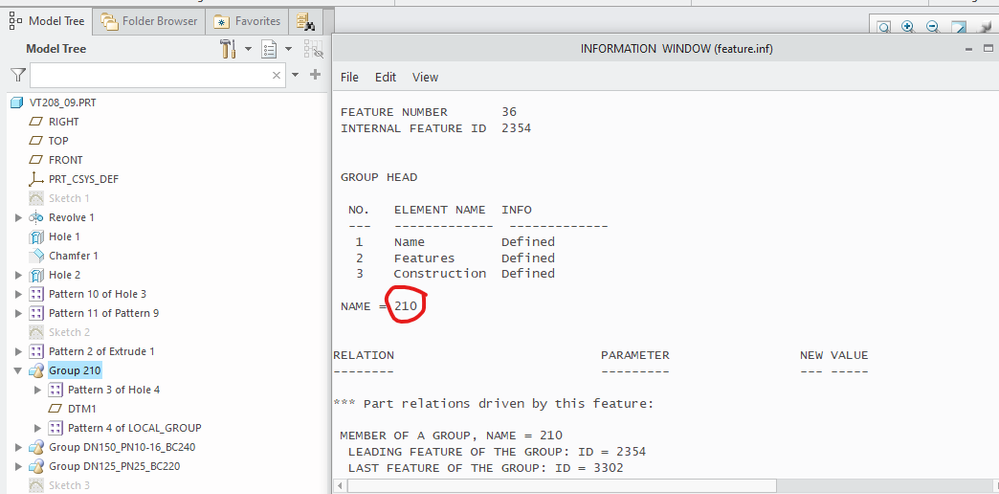
Task: Select the Hole 2 feature
Action: coord(64,275)
